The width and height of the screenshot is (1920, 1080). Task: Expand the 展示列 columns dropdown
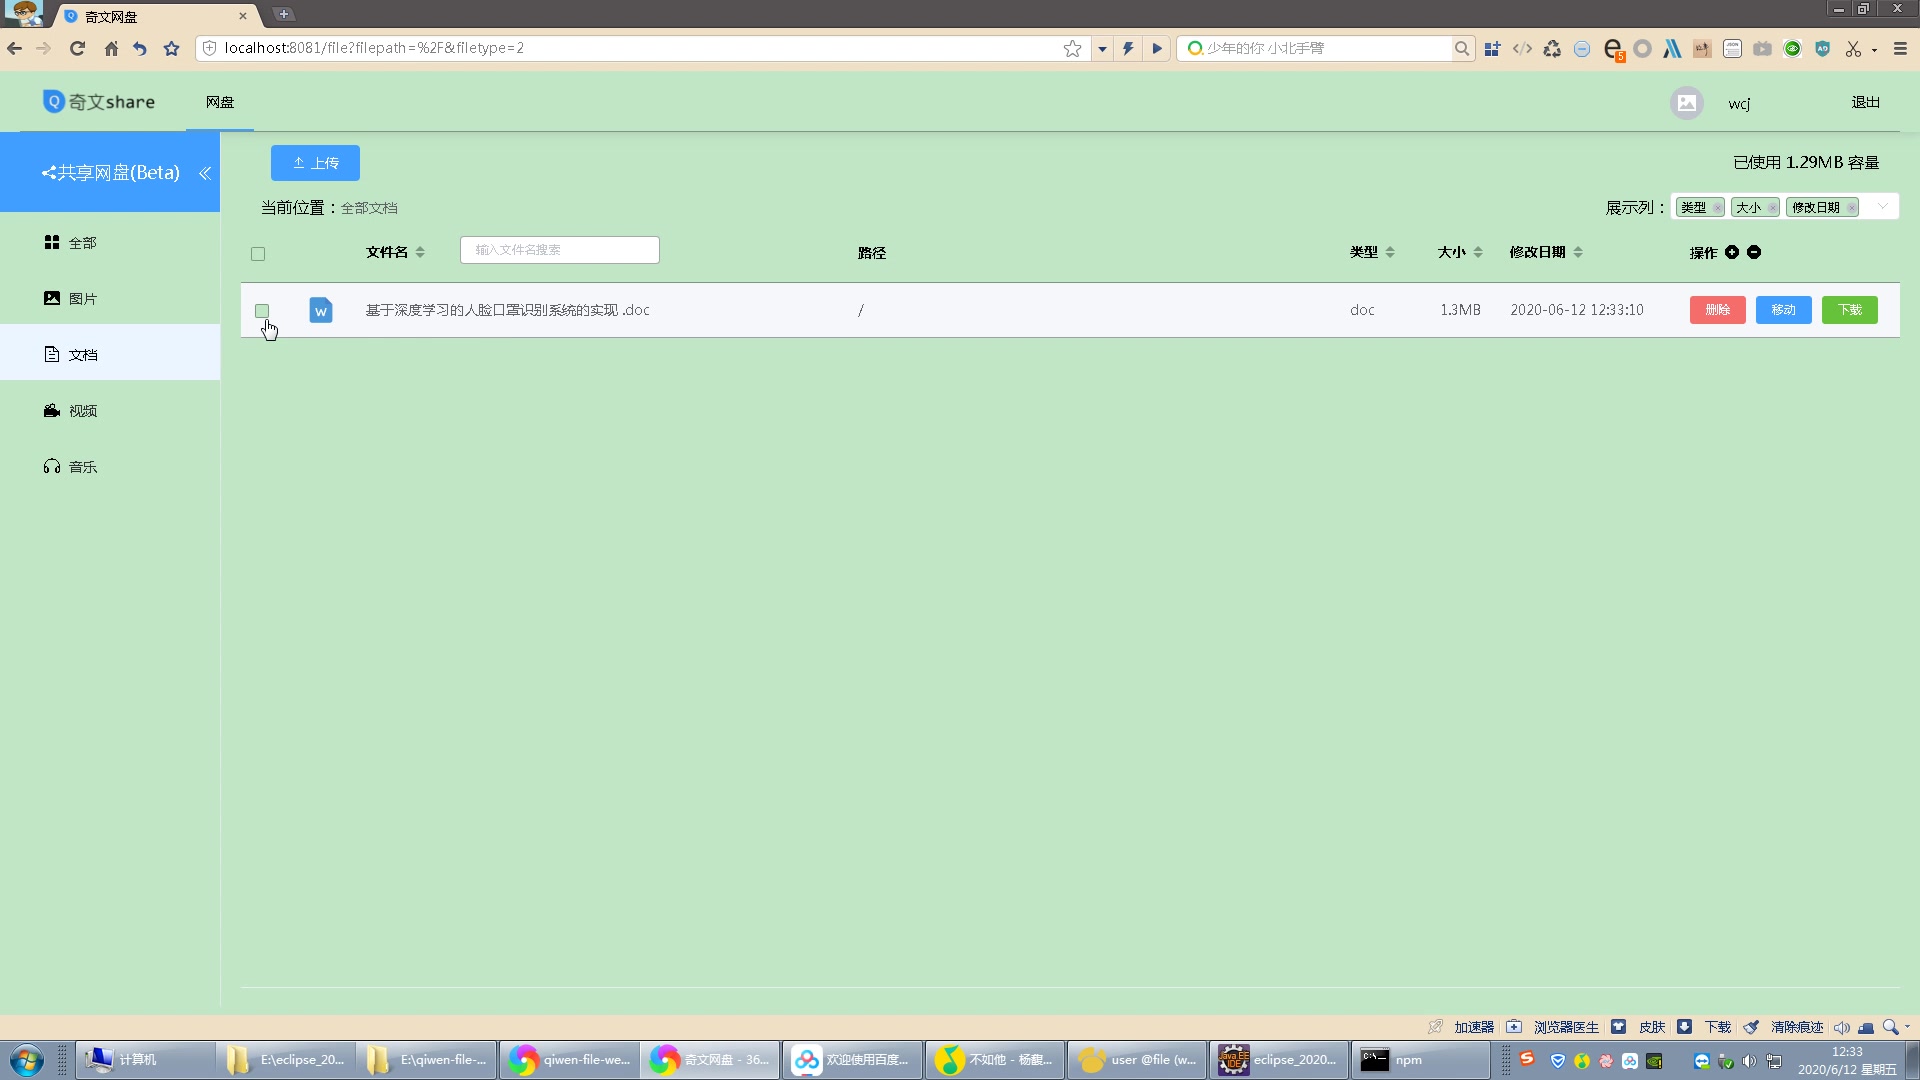1883,207
